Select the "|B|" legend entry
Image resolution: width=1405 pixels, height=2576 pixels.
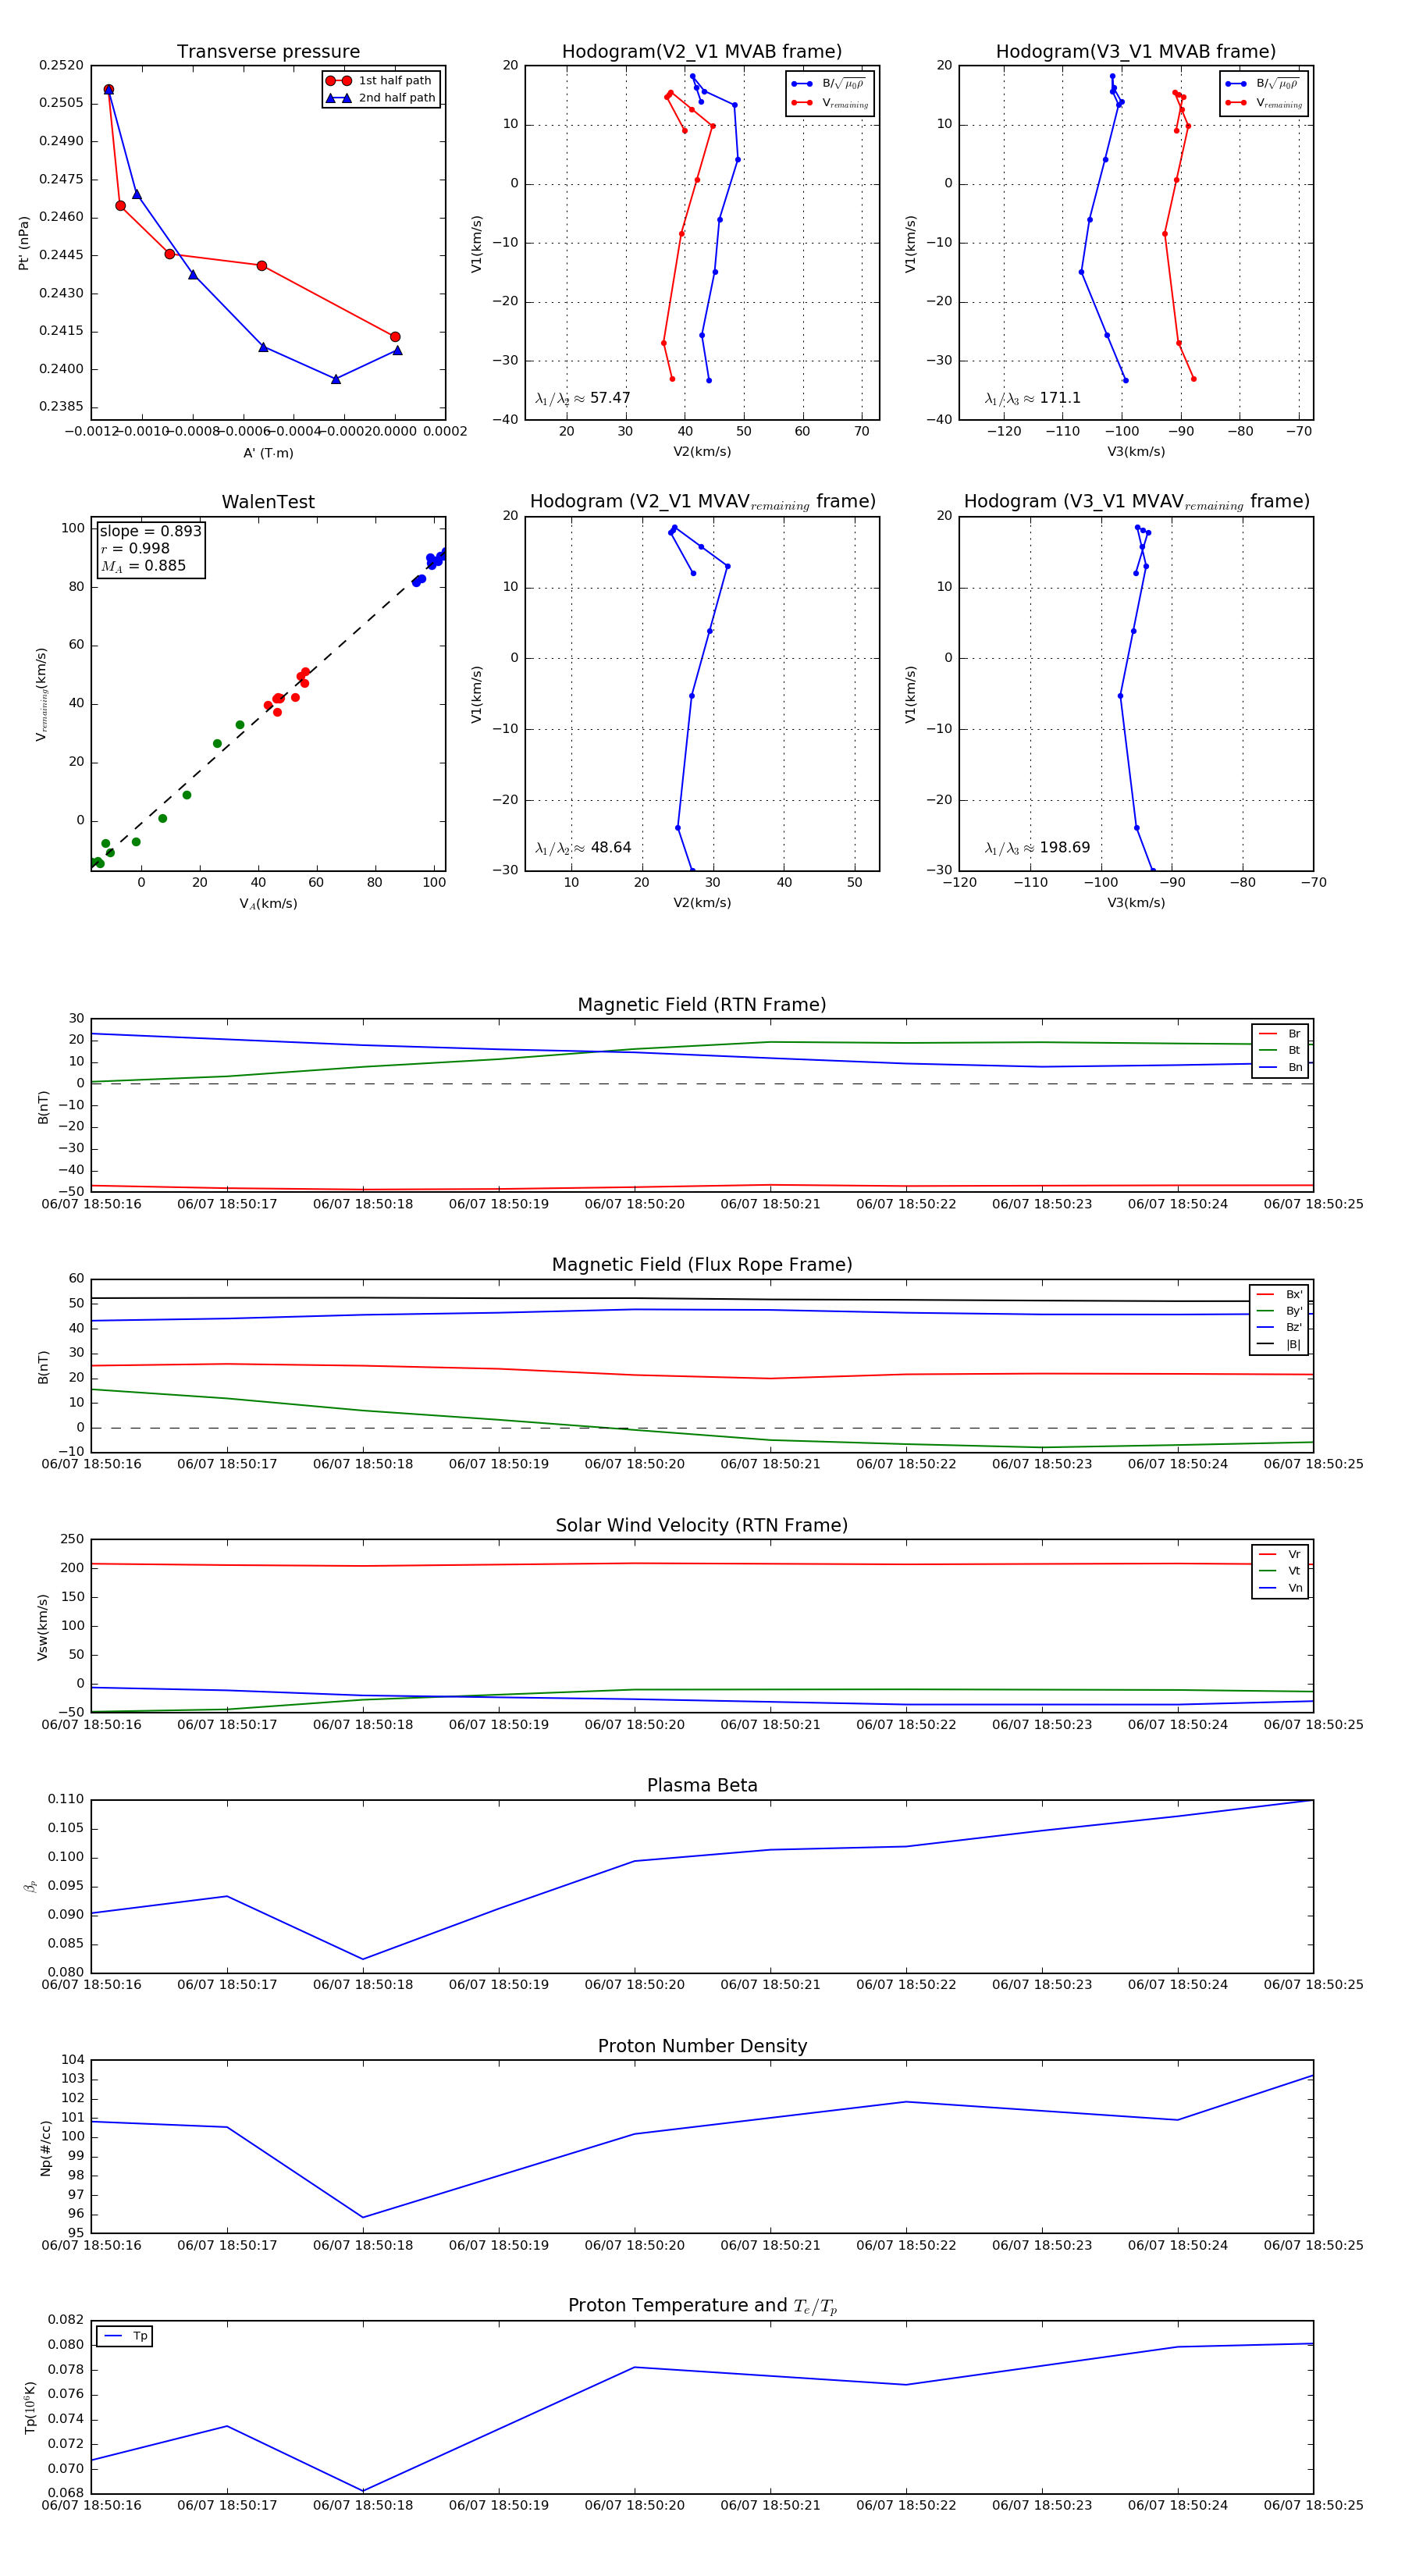coord(1279,1344)
